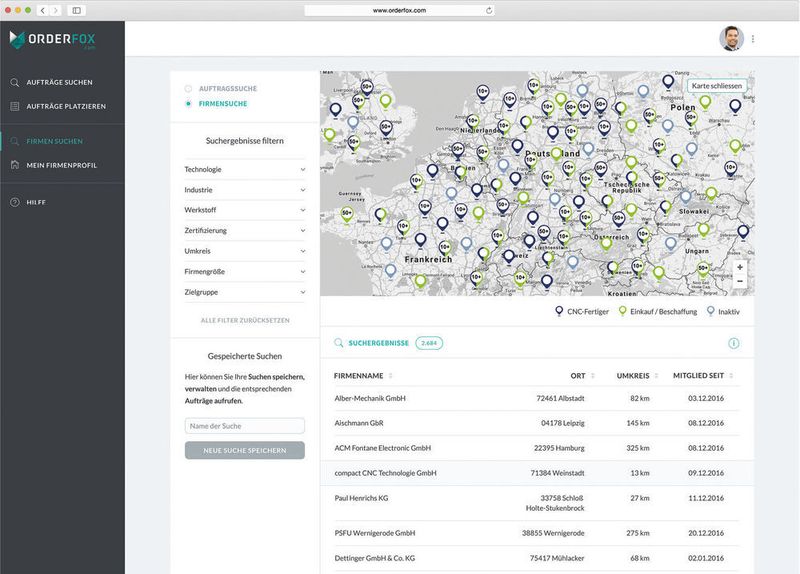Click Neue Suche speichern button
The height and width of the screenshot is (574, 800).
tap(244, 450)
